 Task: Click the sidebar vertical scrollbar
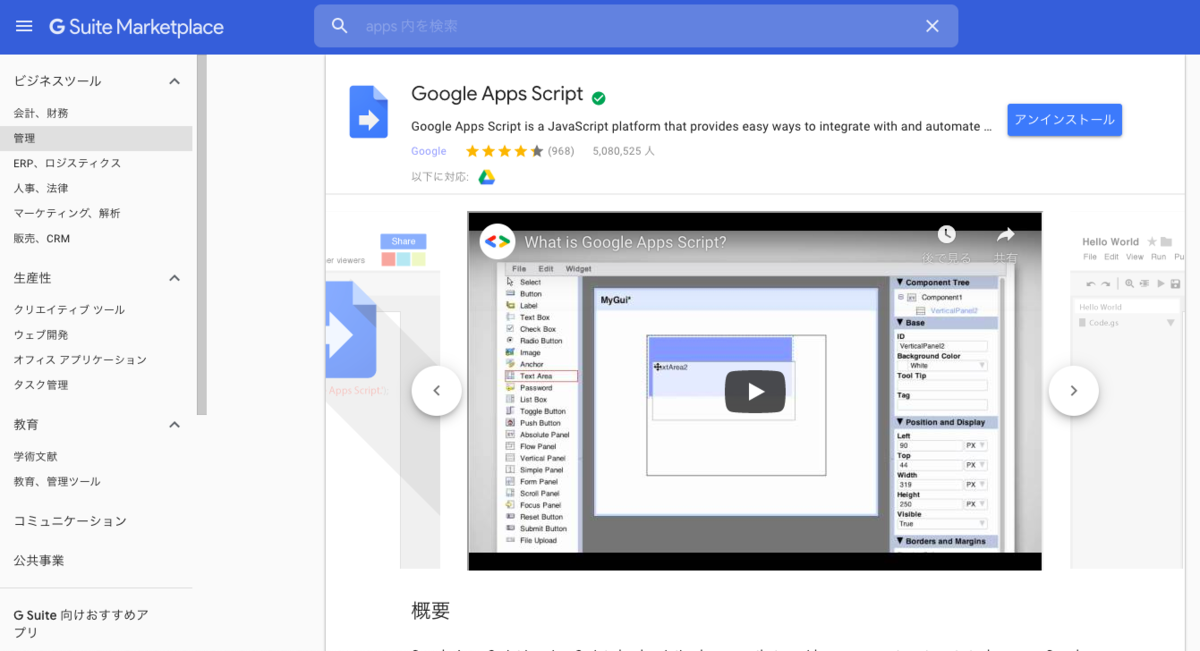202,235
